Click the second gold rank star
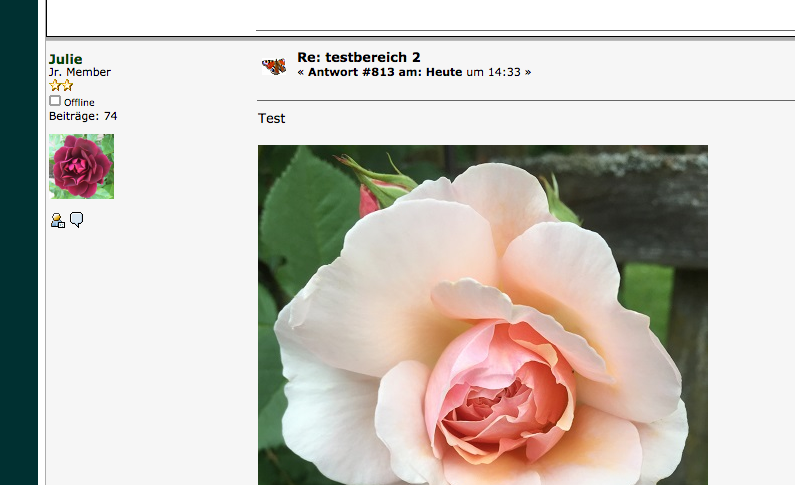 coord(67,86)
